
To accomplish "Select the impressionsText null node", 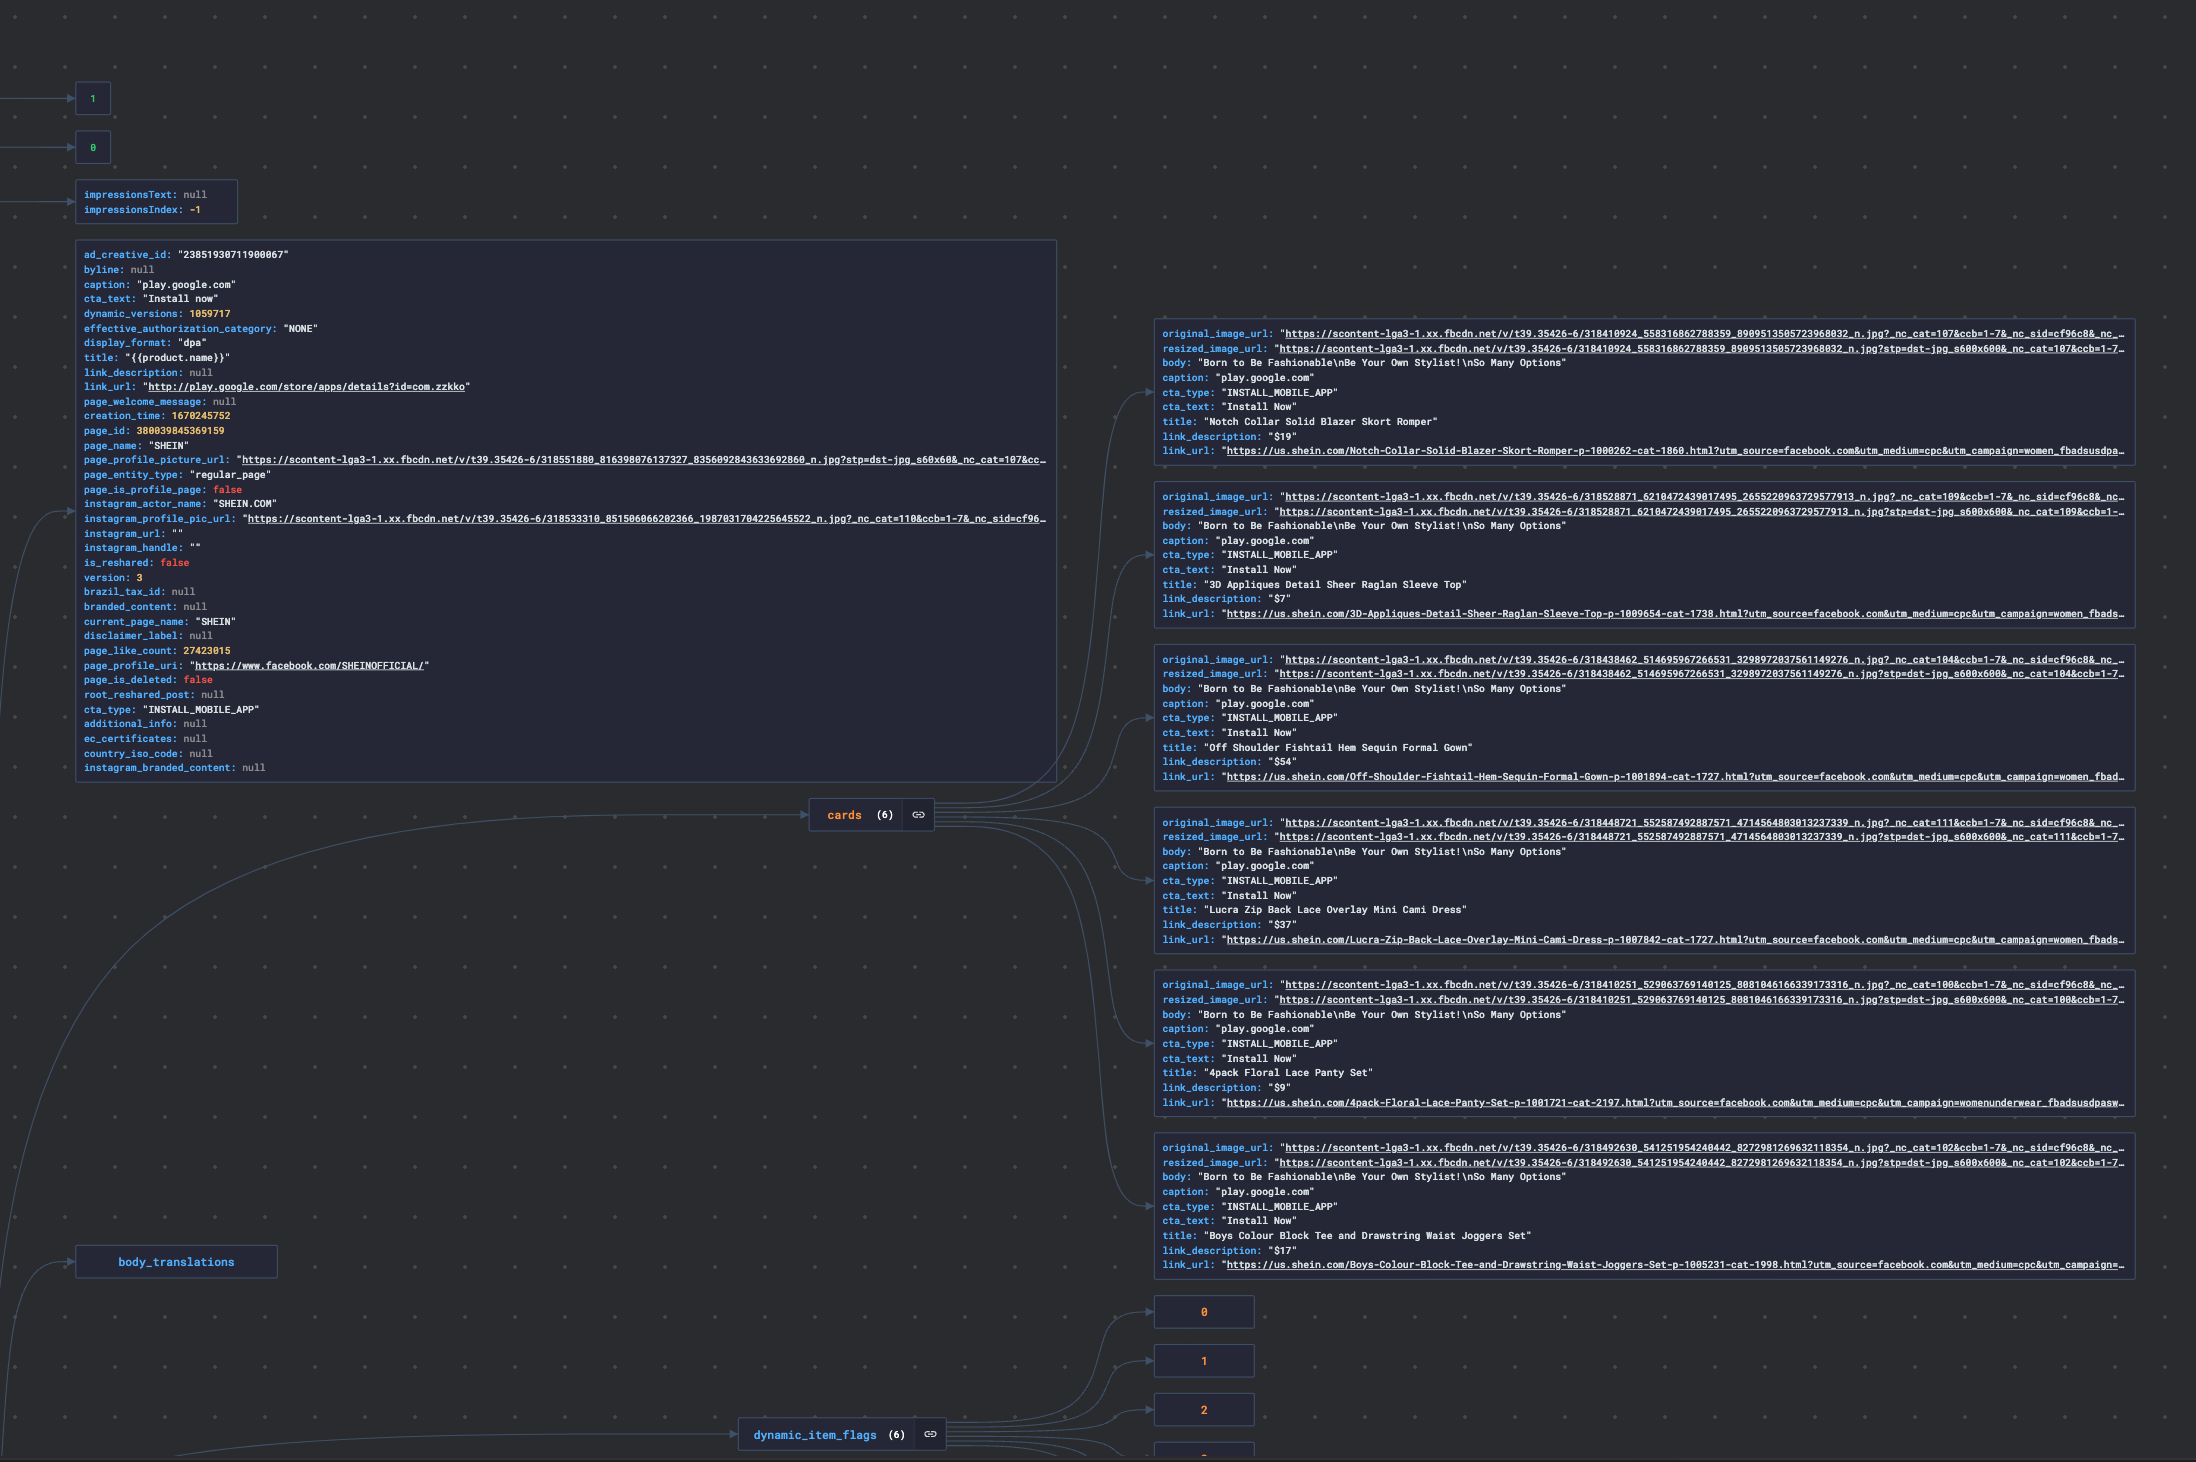I will coord(156,201).
